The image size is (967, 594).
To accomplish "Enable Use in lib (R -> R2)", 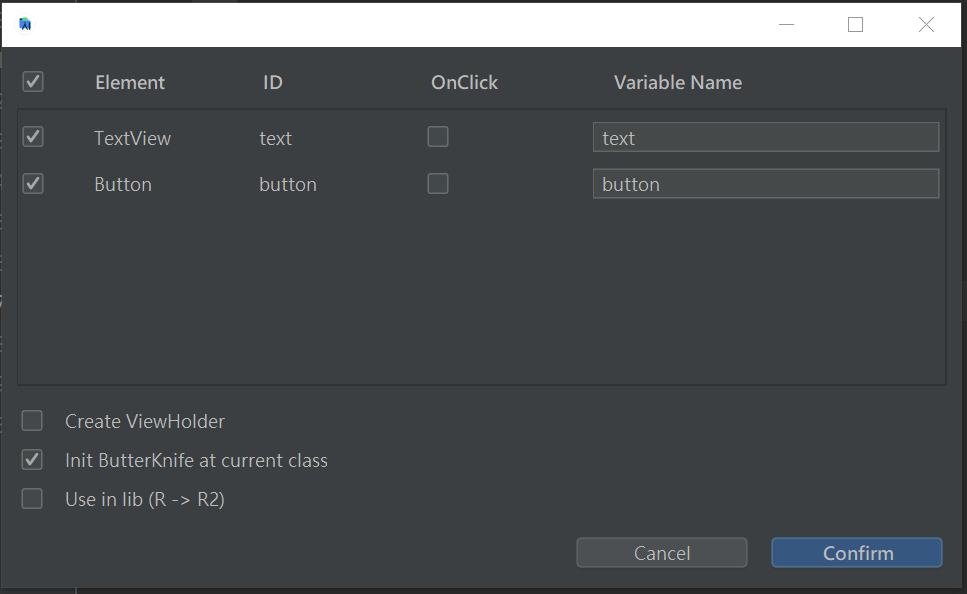I will point(33,499).
